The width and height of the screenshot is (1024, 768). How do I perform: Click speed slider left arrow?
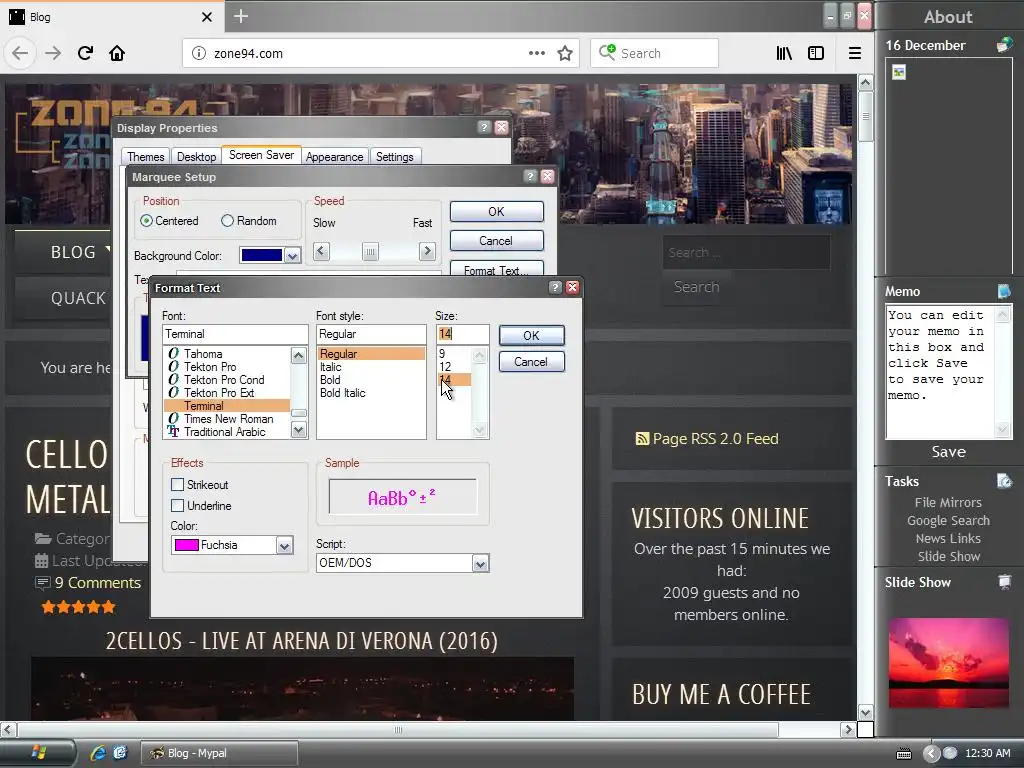321,251
